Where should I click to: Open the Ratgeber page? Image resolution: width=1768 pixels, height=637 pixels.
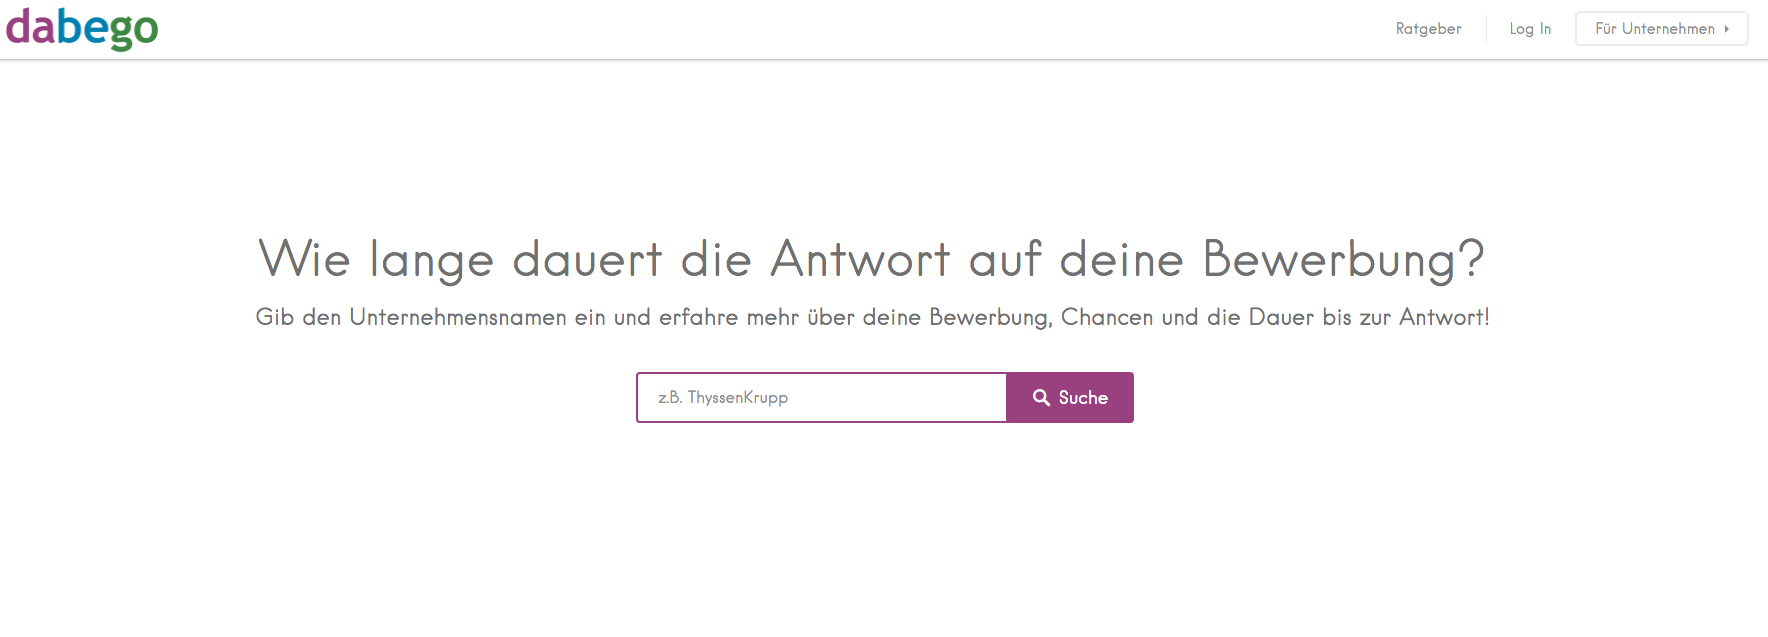coord(1428,29)
